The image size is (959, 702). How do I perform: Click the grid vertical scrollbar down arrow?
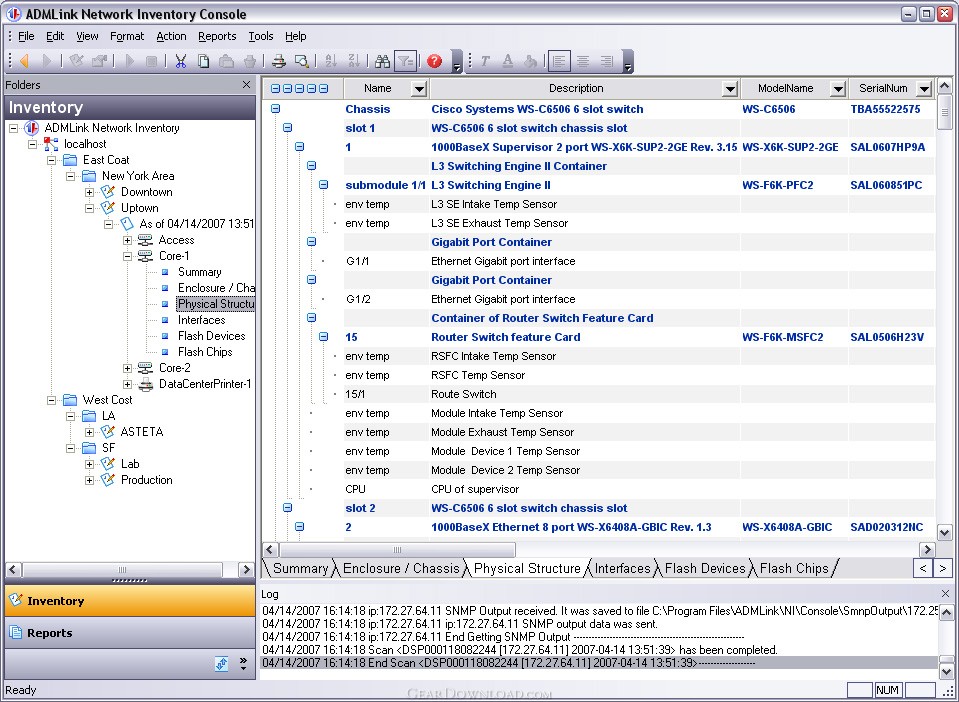944,532
